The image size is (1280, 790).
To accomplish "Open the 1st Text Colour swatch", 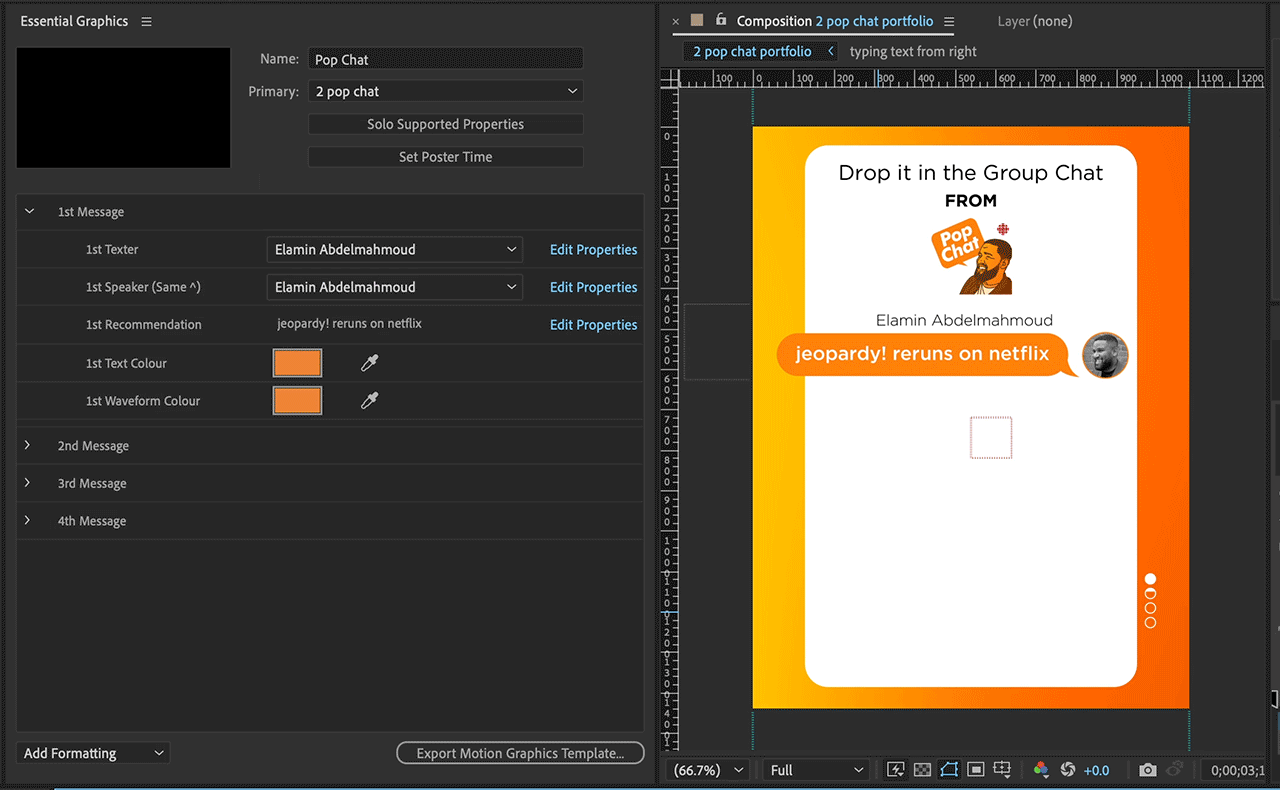I will pos(297,363).
